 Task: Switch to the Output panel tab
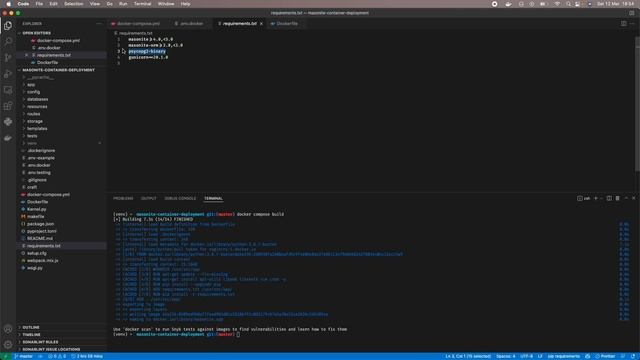pos(149,198)
